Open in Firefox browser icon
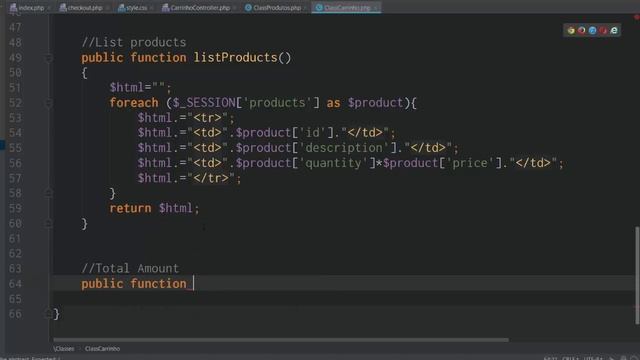 [582, 30]
